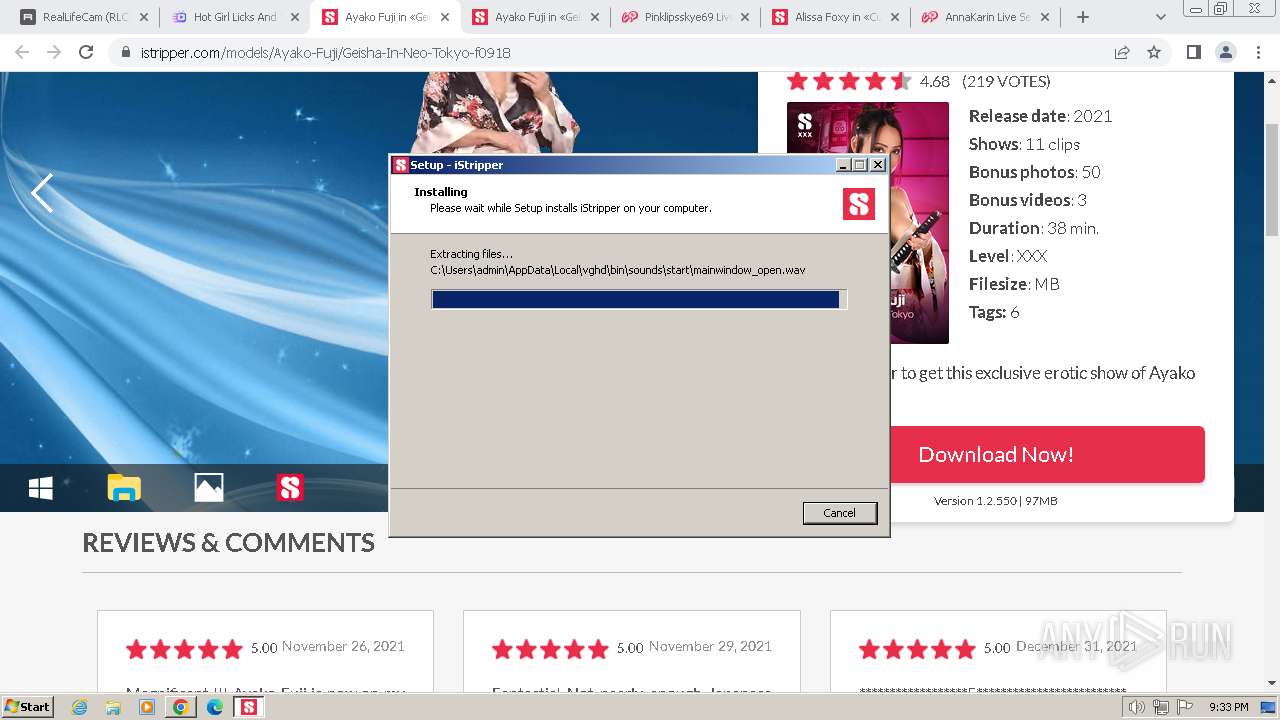Open the tab search dropdown arrow

pos(1161,17)
